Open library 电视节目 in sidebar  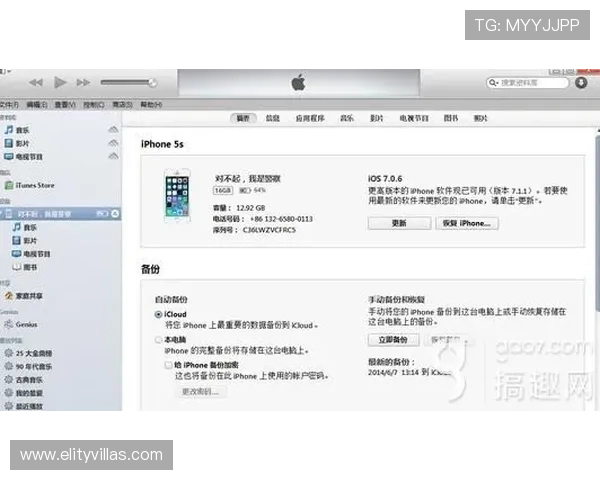click(23, 157)
